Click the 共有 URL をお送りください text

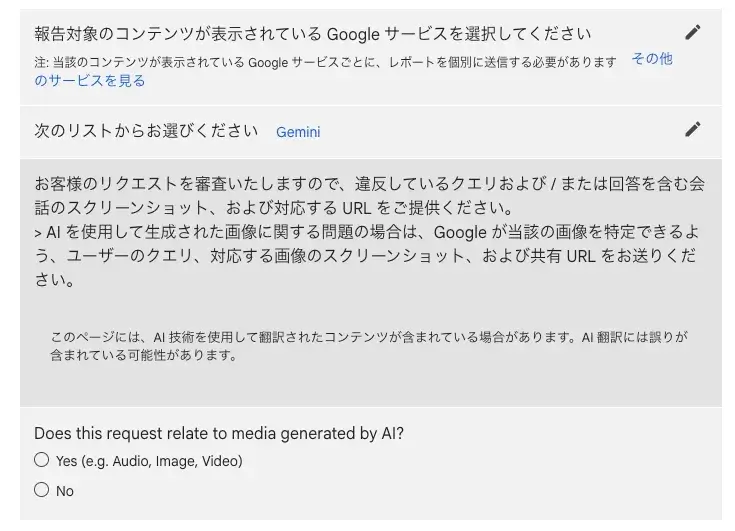(x=613, y=256)
